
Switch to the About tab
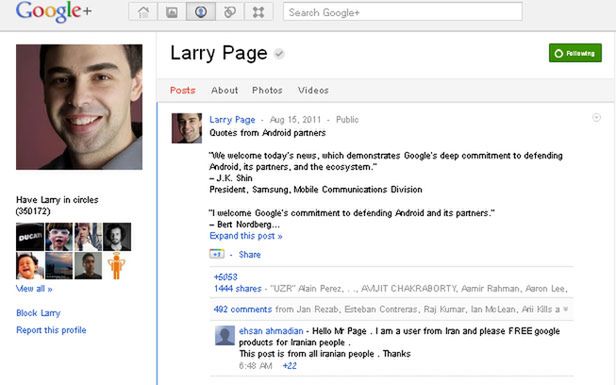pos(224,90)
